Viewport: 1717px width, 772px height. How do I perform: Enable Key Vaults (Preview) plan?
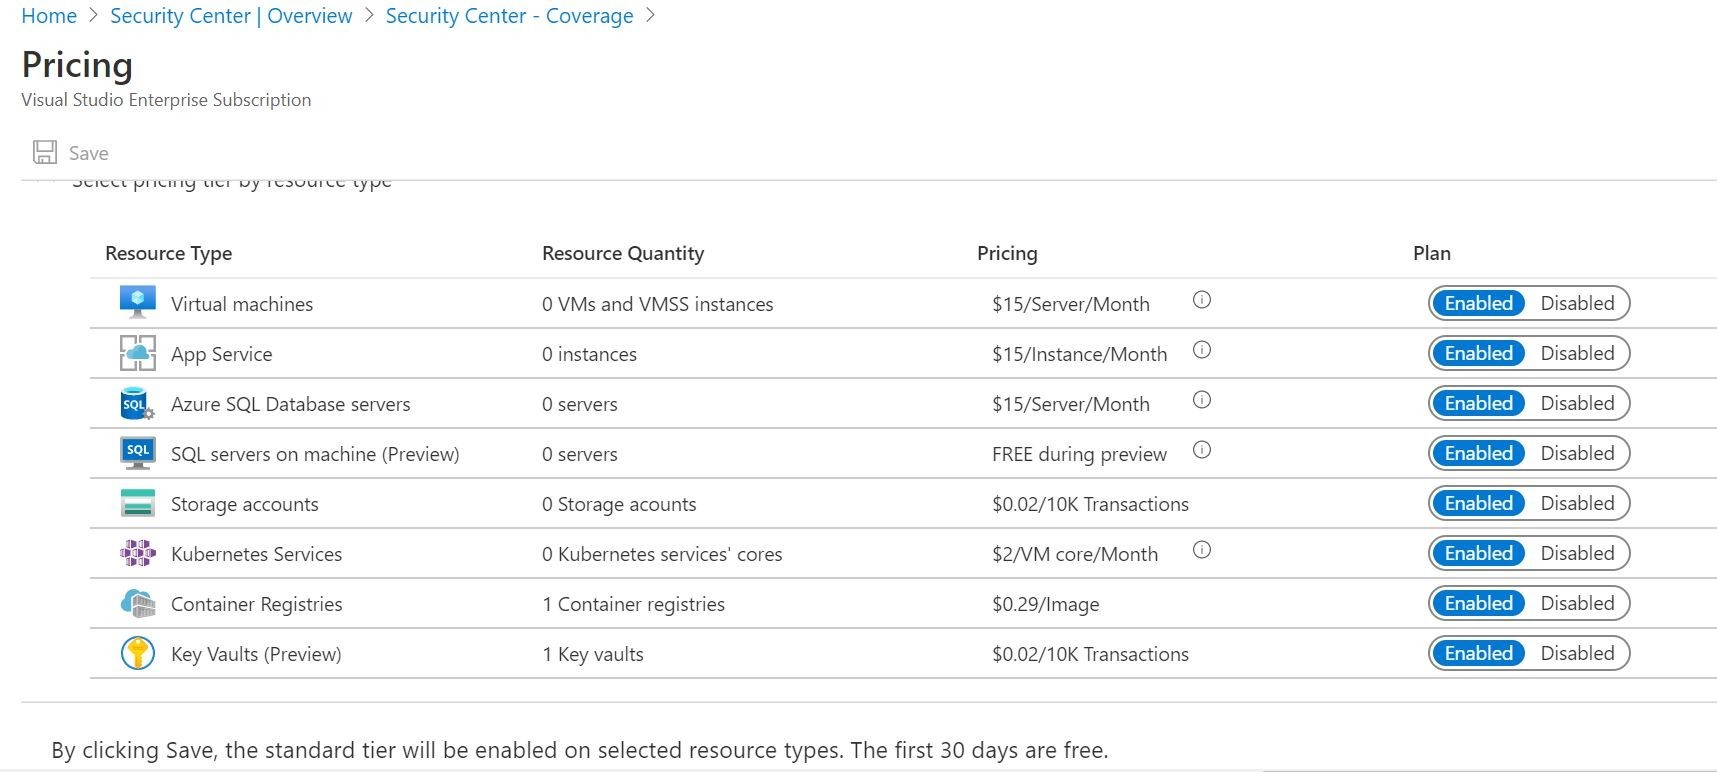point(1478,653)
